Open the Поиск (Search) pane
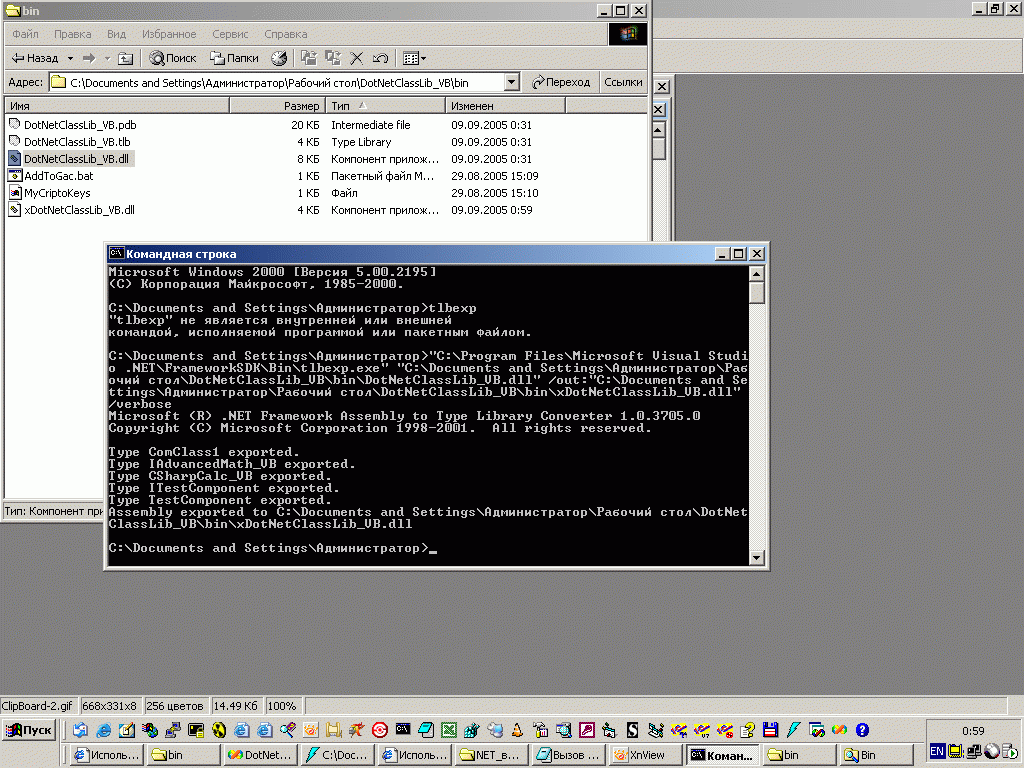The image size is (1024, 768). pos(173,58)
